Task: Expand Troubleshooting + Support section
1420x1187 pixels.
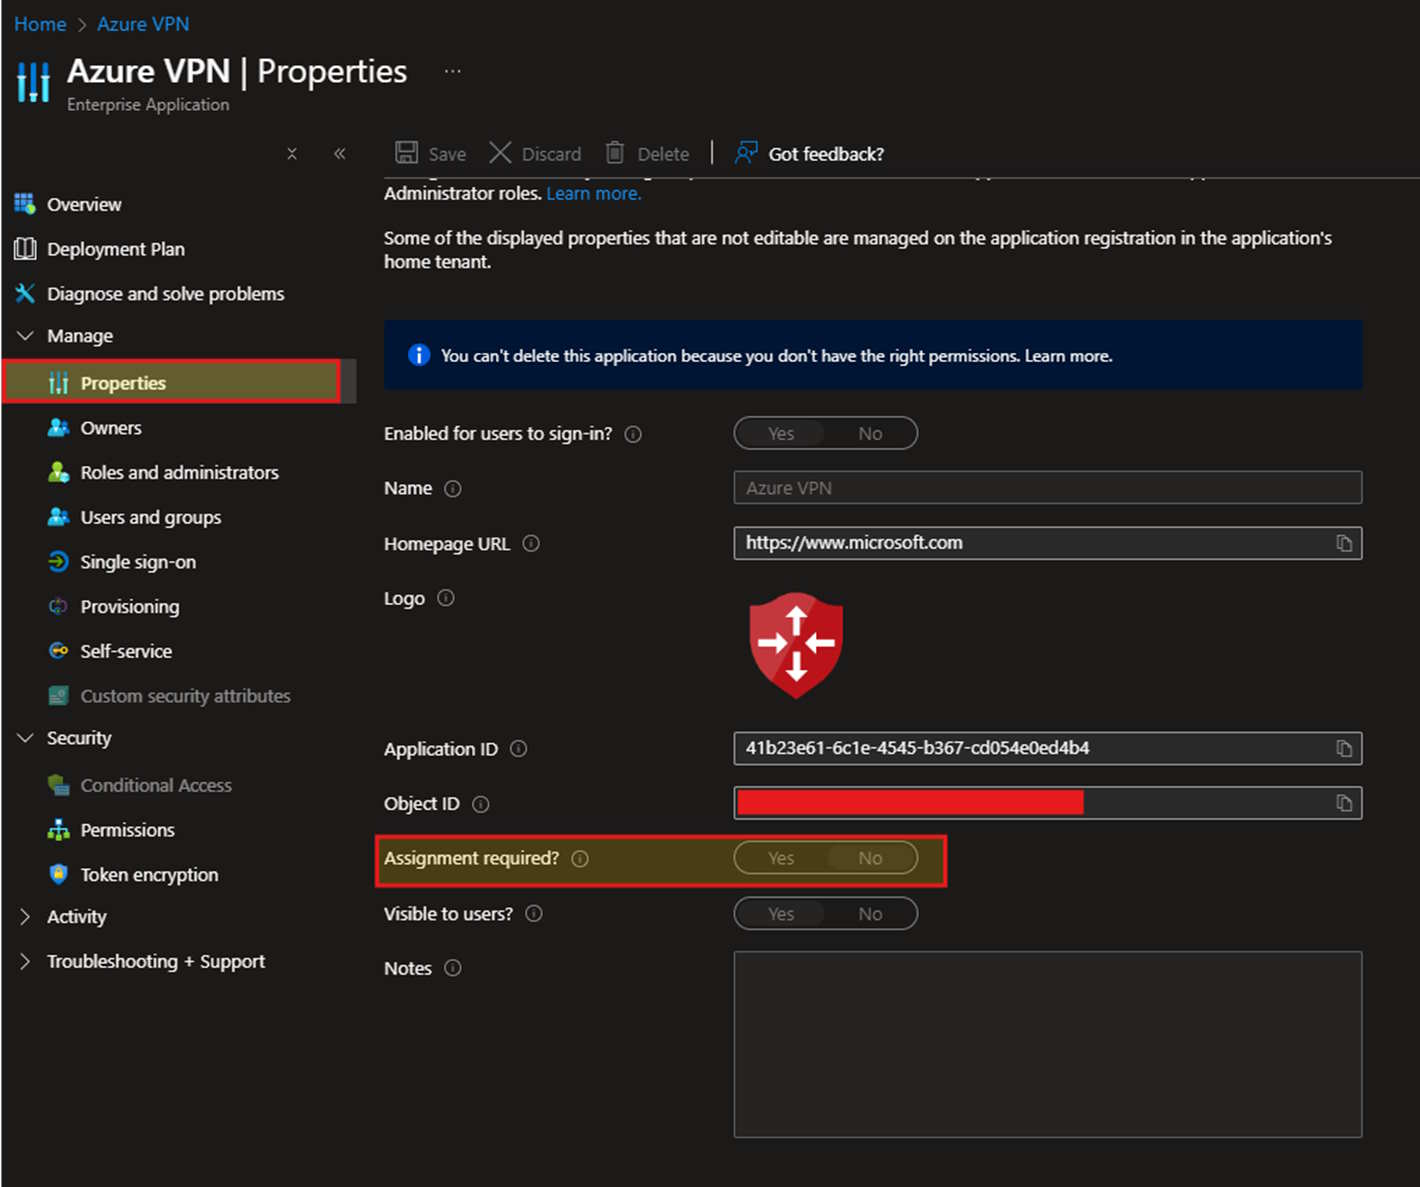Action: tap(26, 961)
